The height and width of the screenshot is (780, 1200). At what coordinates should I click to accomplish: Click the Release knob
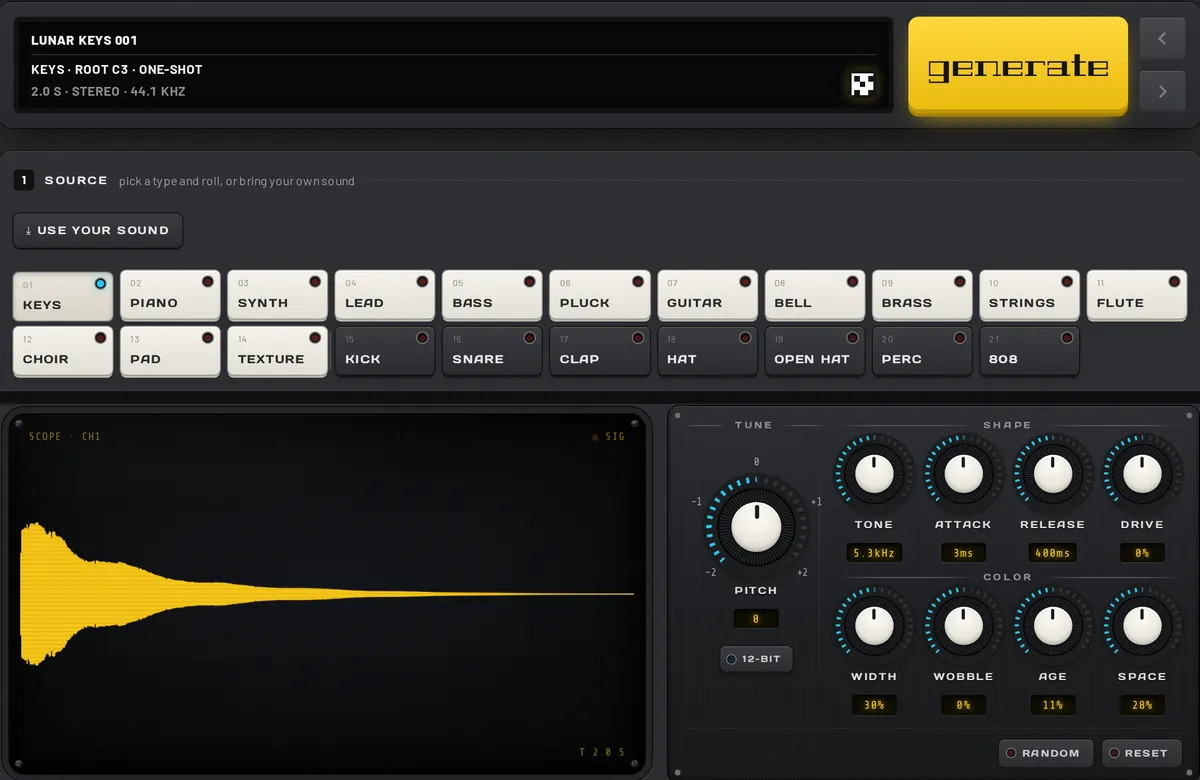[1052, 474]
